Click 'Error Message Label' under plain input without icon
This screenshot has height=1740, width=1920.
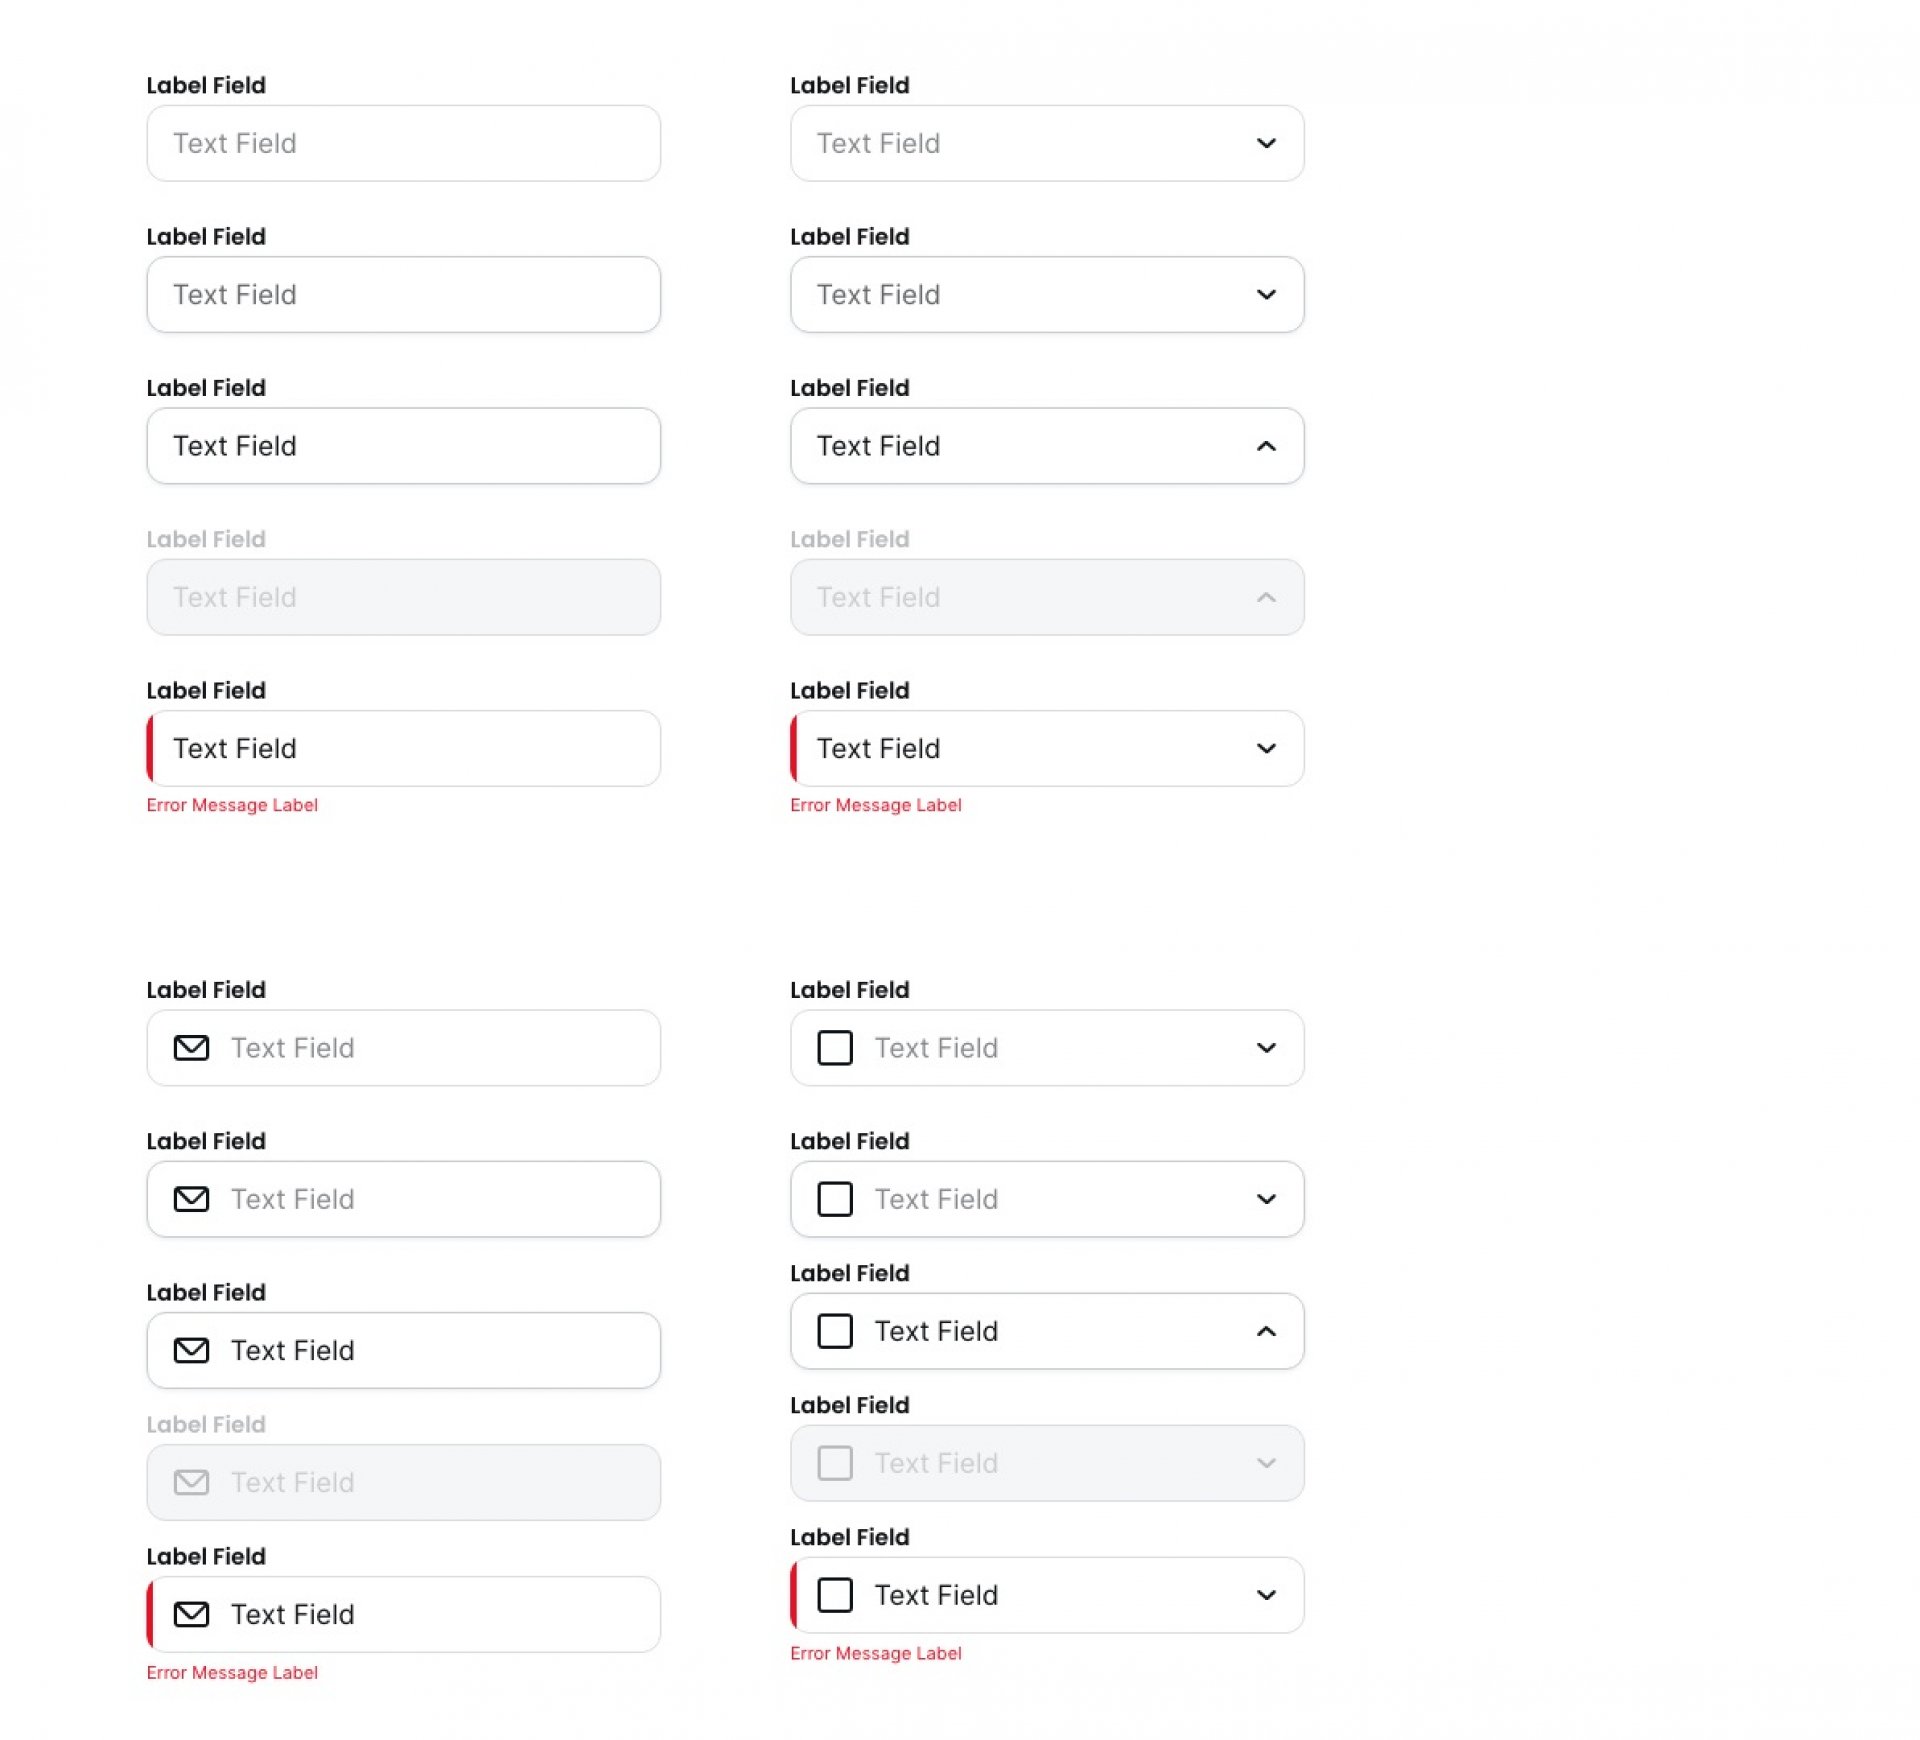[232, 805]
